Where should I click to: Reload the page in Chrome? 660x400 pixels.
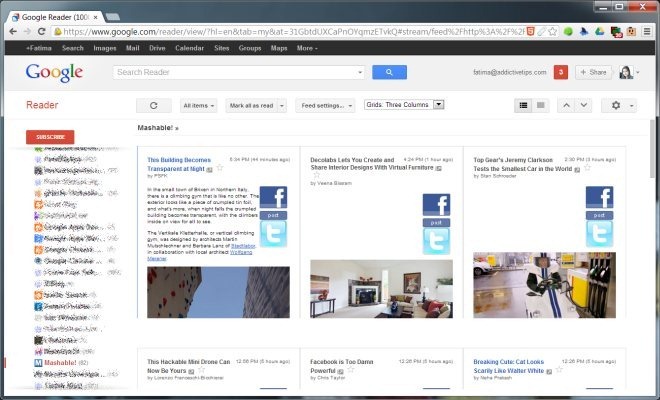(41, 32)
